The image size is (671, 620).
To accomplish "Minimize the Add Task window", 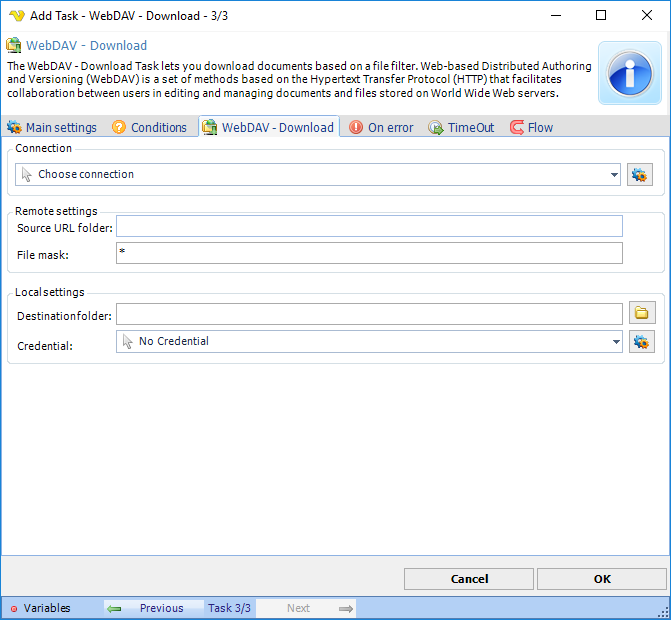I will (x=556, y=15).
